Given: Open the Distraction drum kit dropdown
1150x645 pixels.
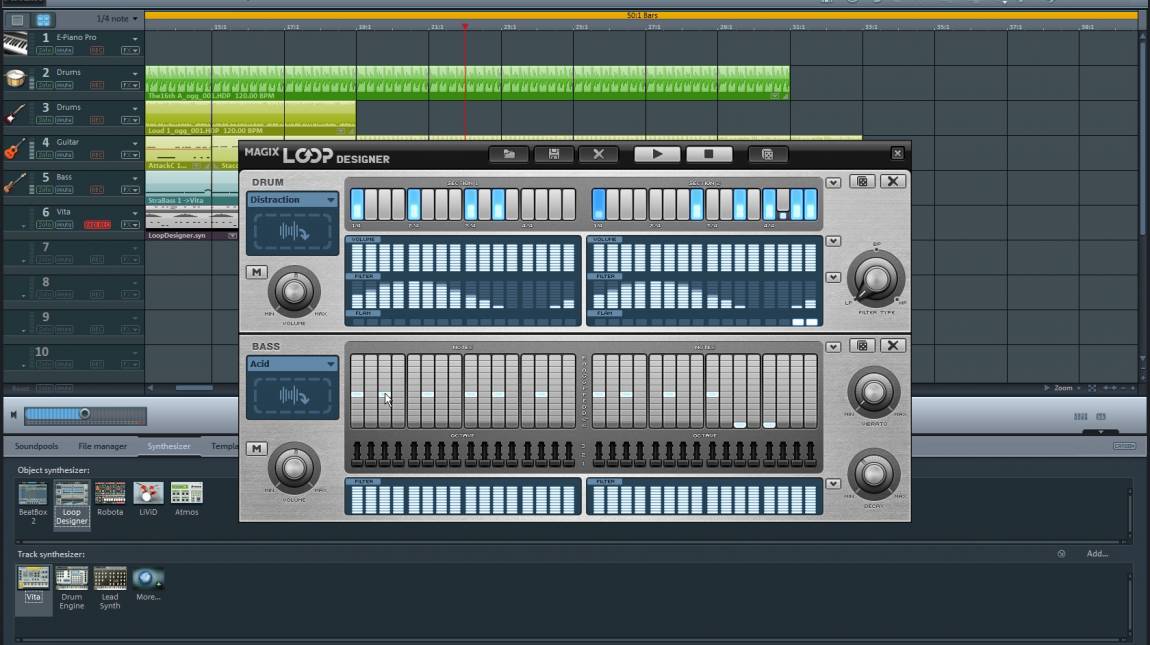Looking at the screenshot, I should pyautogui.click(x=293, y=200).
